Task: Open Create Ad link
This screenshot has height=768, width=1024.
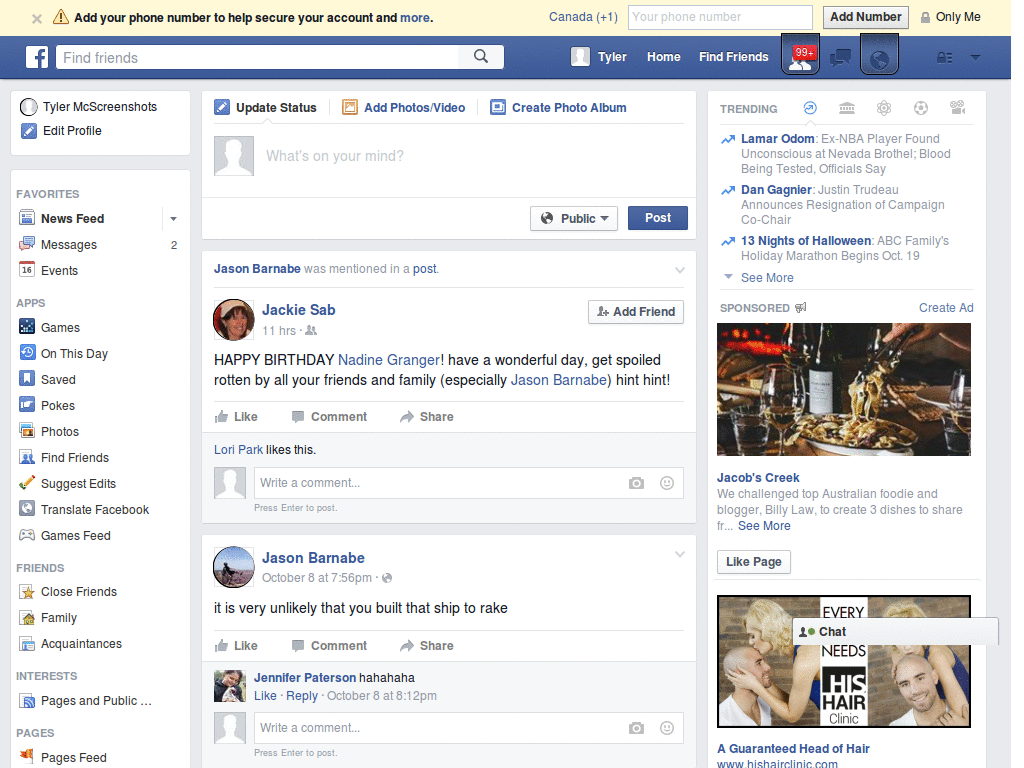Action: coord(946,308)
